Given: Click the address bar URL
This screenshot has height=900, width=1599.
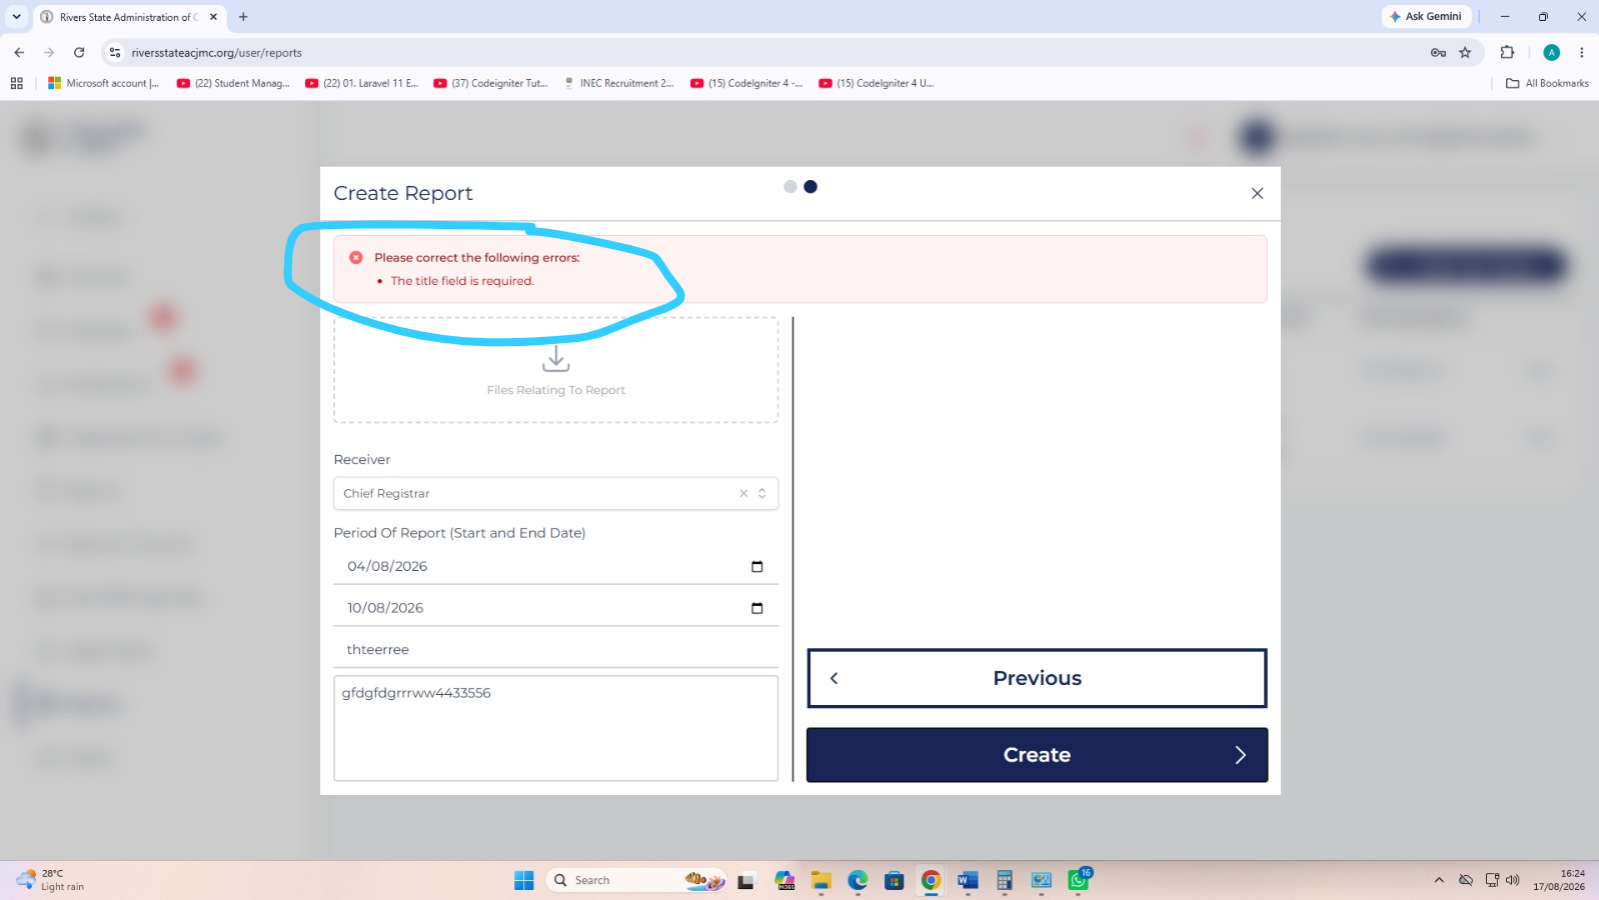Looking at the screenshot, I should pos(217,53).
